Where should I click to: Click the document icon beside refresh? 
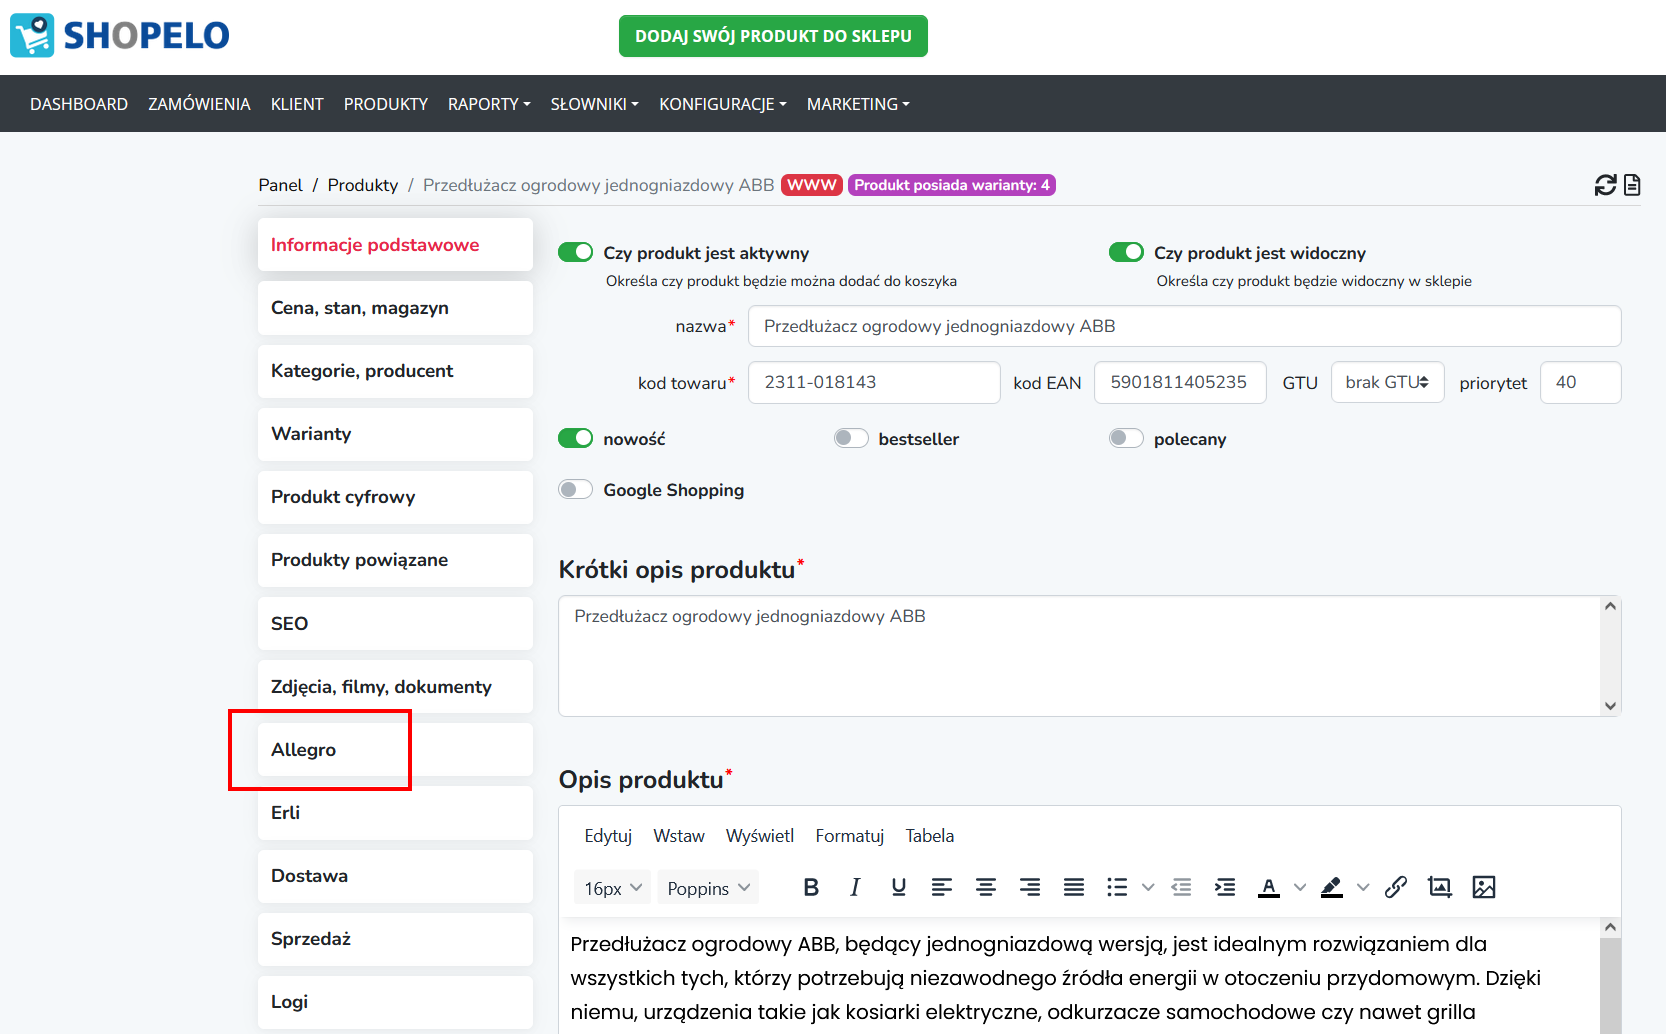coord(1632,185)
